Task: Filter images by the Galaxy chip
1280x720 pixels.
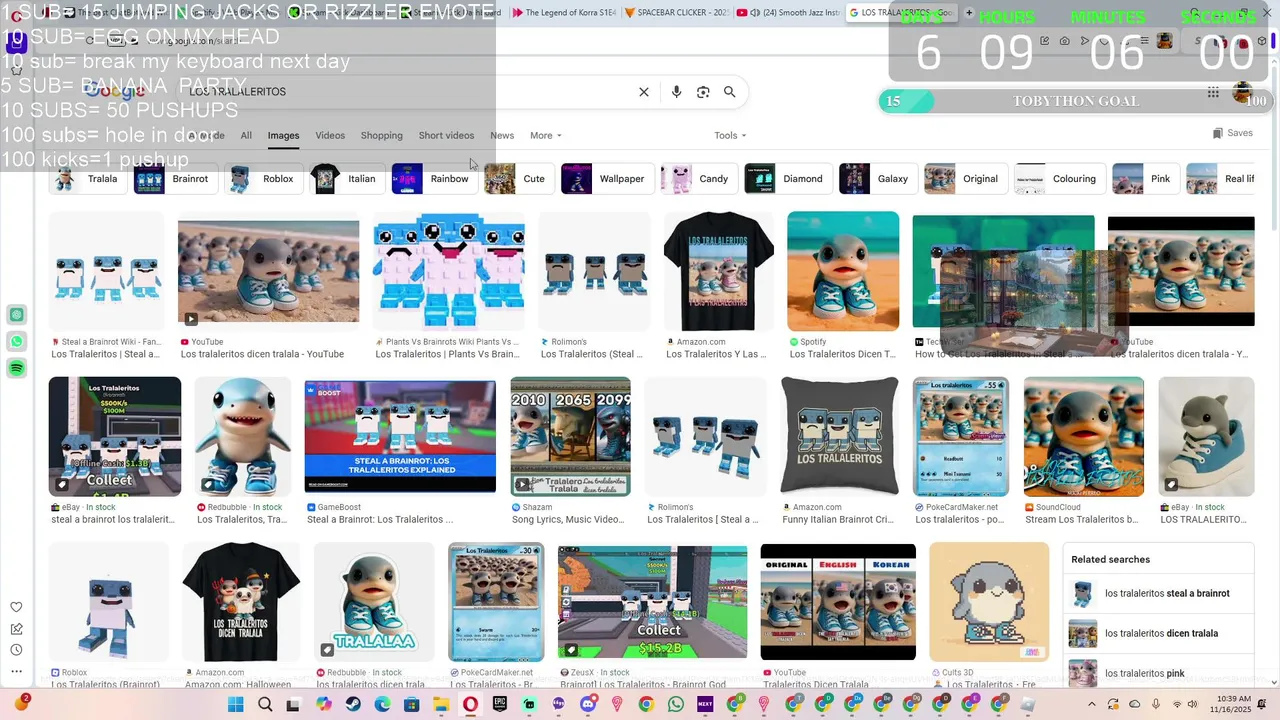Action: coord(877,179)
